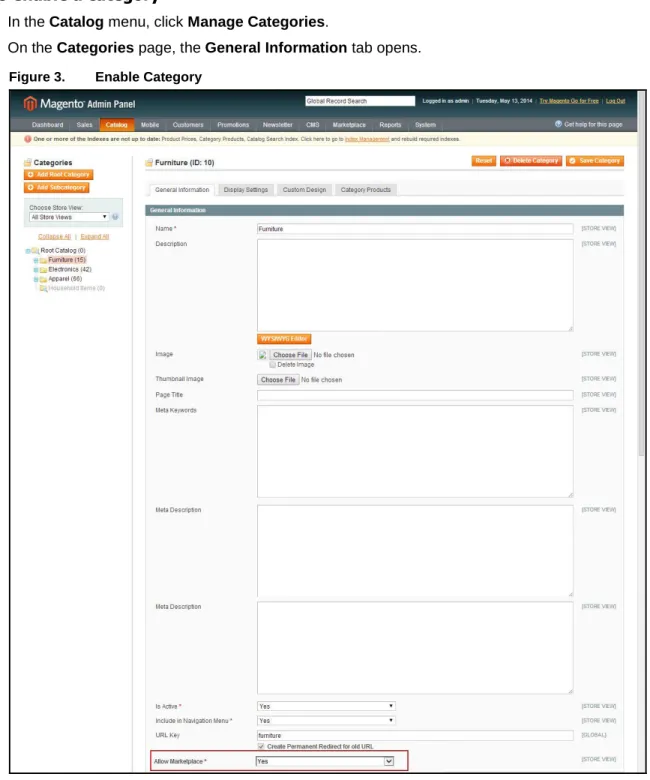This screenshot has width=650, height=780.
Task: Click the Expand All link
Action: (x=94, y=237)
